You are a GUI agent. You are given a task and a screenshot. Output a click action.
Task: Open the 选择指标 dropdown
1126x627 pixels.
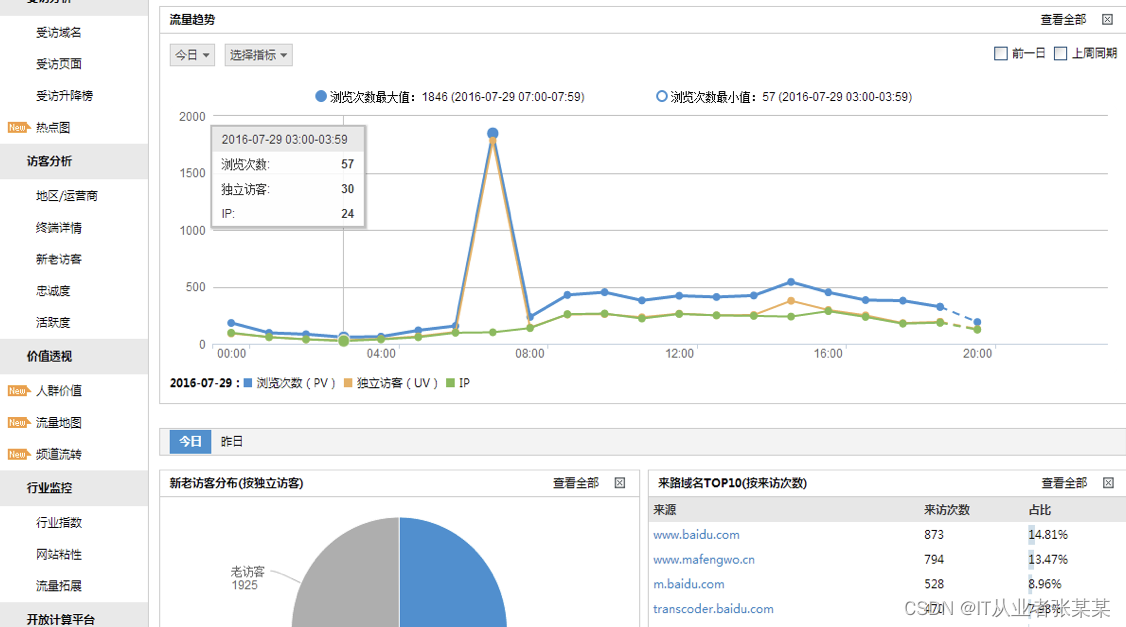pyautogui.click(x=259, y=55)
